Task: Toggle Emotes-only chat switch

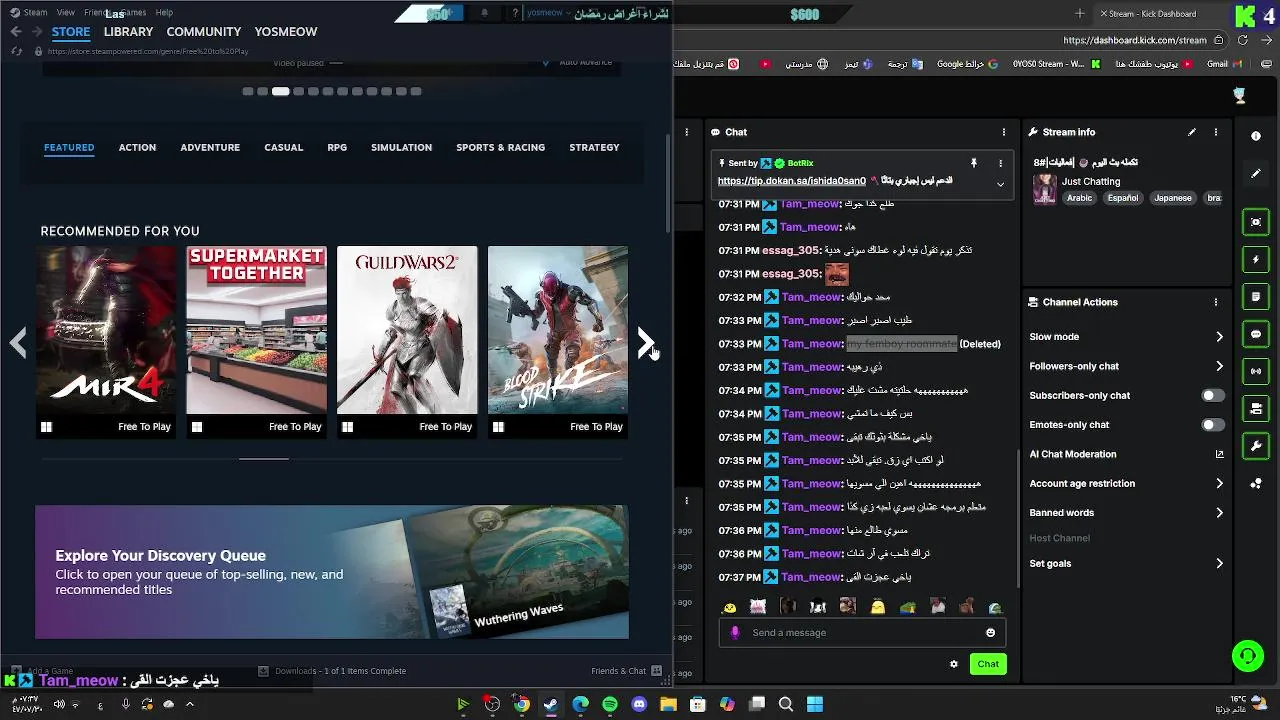Action: 1213,425
